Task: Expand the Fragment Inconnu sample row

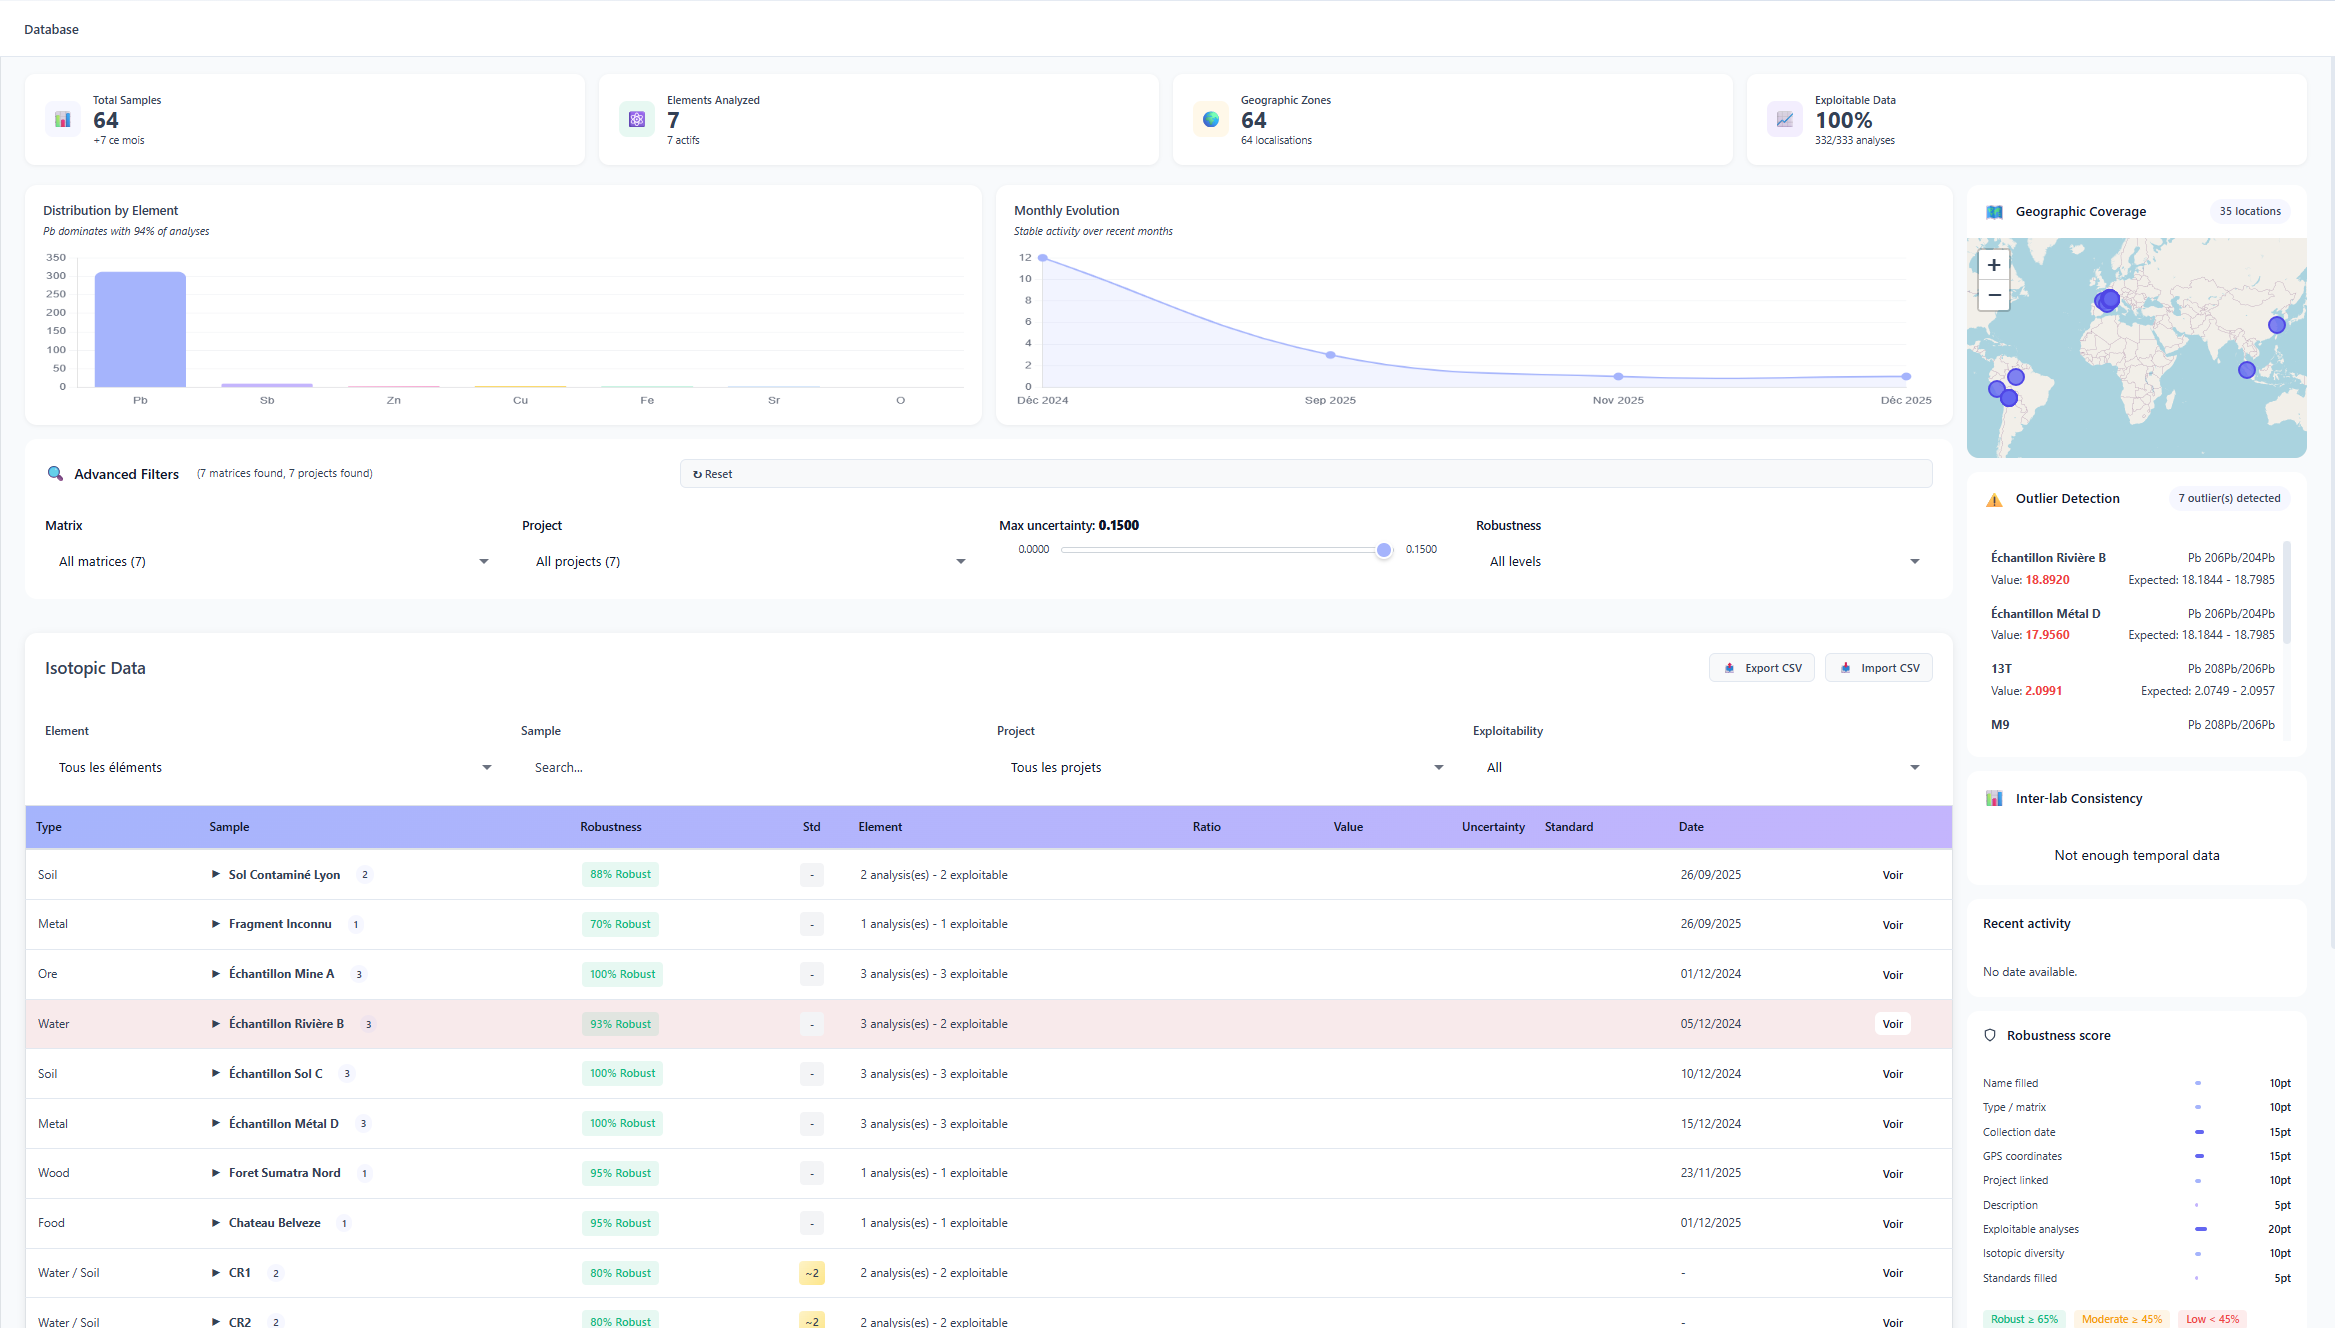Action: click(x=215, y=923)
